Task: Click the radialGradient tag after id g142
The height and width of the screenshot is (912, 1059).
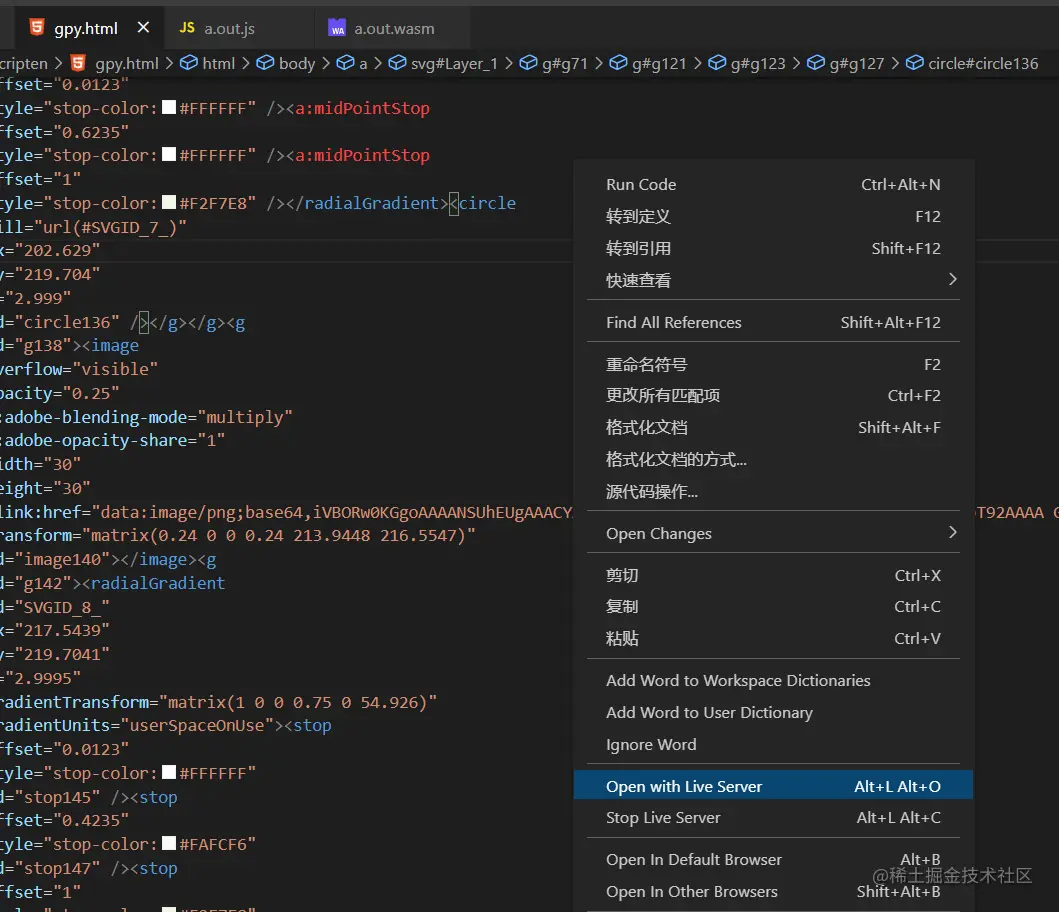Action: [x=157, y=582]
